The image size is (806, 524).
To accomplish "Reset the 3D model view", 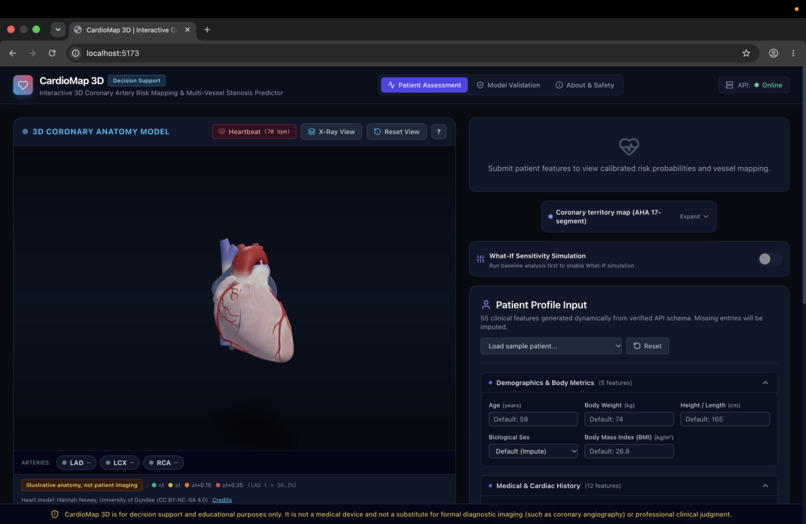I will coord(396,132).
